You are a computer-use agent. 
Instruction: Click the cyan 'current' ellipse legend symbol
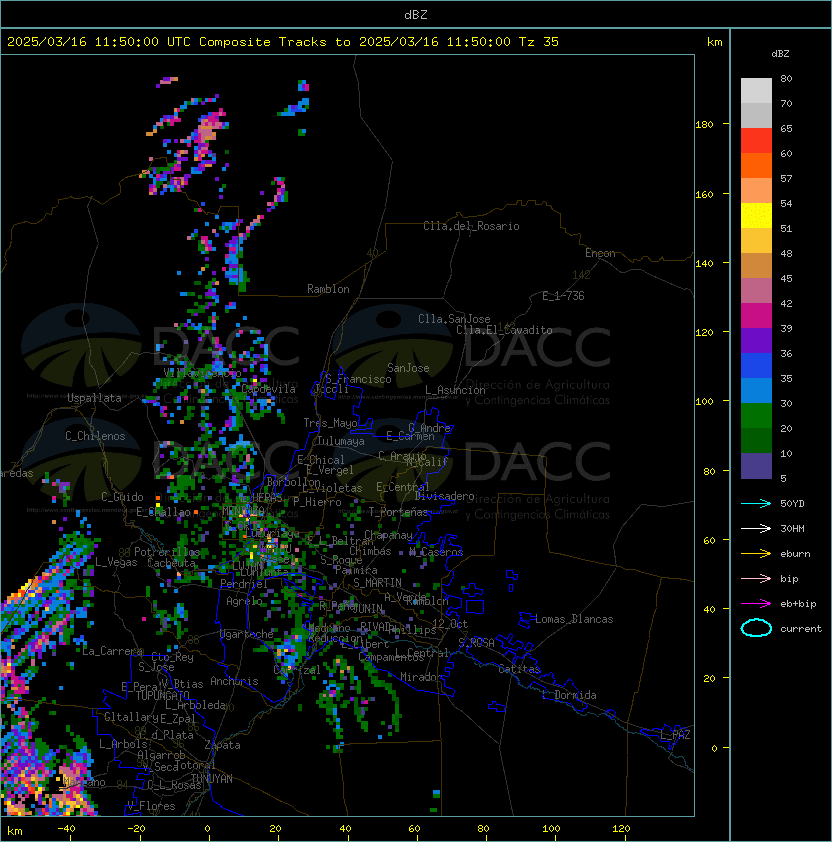tap(756, 628)
